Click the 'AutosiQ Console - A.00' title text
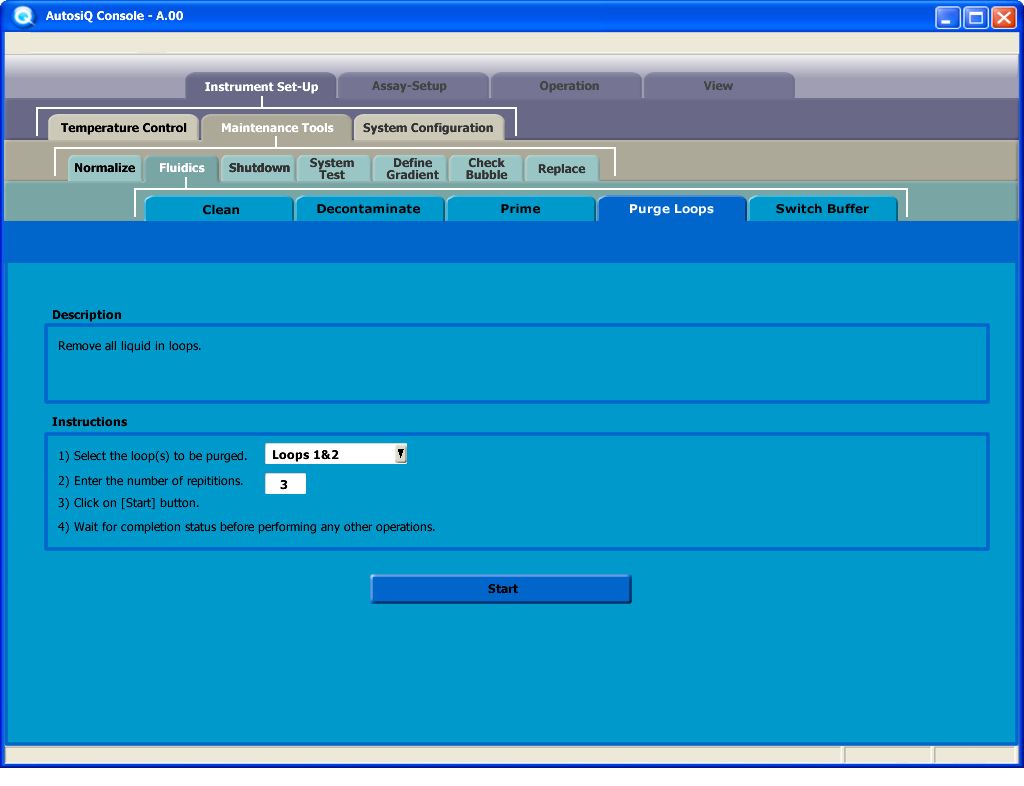 coord(114,16)
